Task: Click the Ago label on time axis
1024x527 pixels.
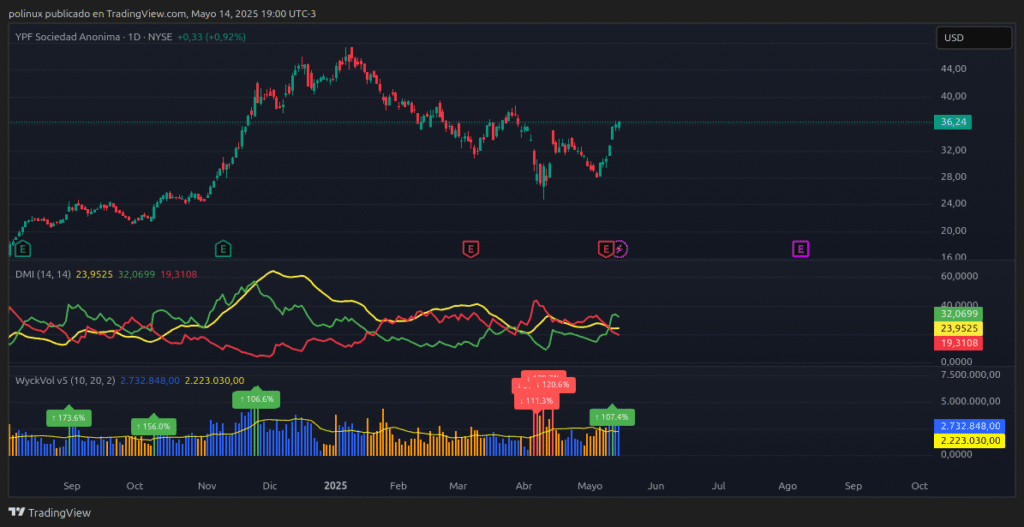Action: tap(788, 486)
